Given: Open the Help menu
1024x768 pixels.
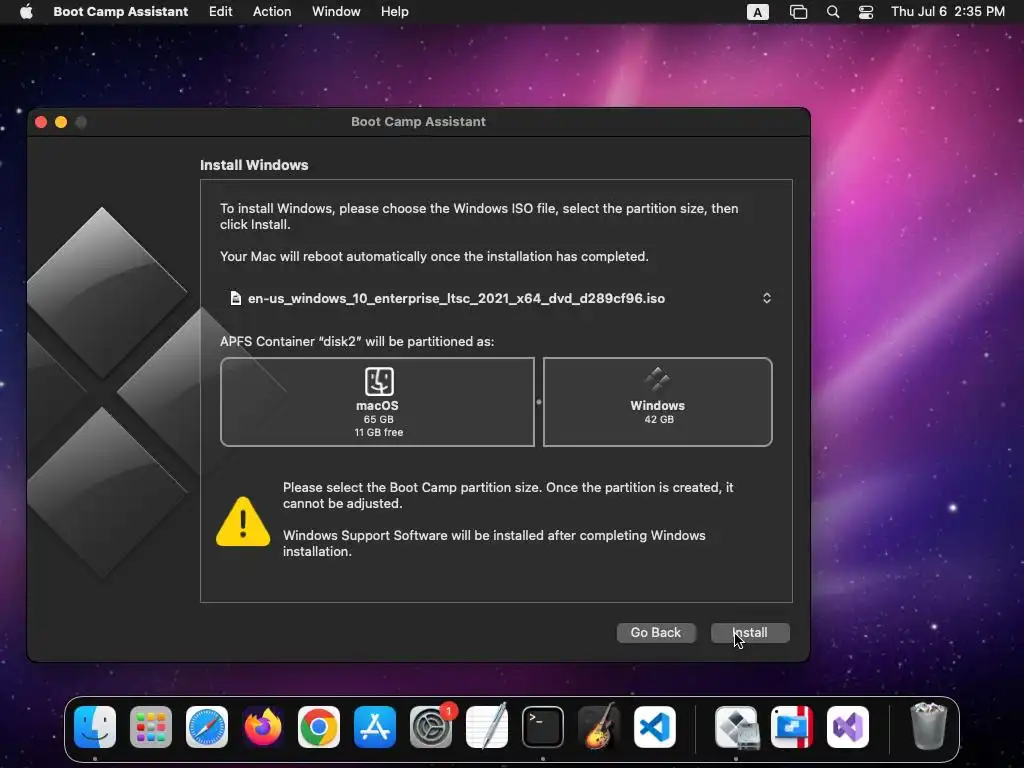Looking at the screenshot, I should pos(394,12).
